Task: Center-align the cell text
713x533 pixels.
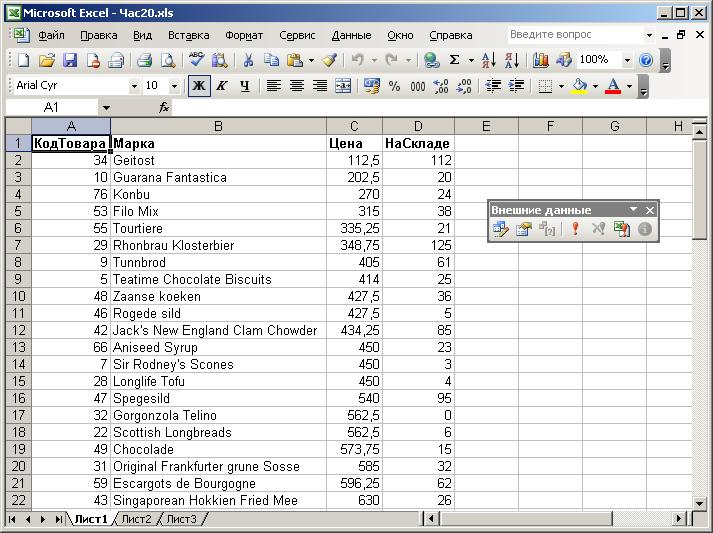Action: point(296,86)
